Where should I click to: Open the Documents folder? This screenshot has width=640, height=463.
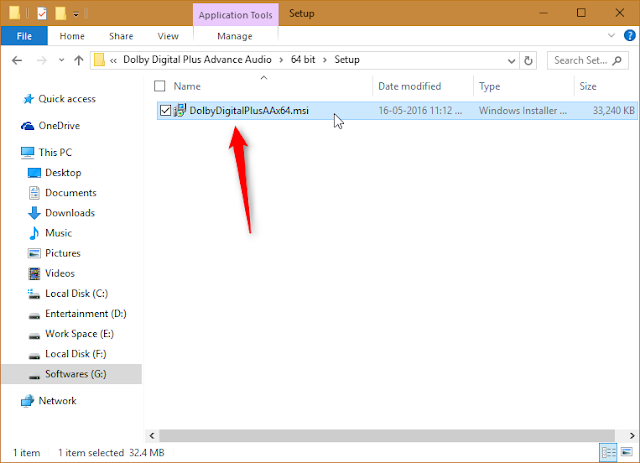(x=71, y=193)
